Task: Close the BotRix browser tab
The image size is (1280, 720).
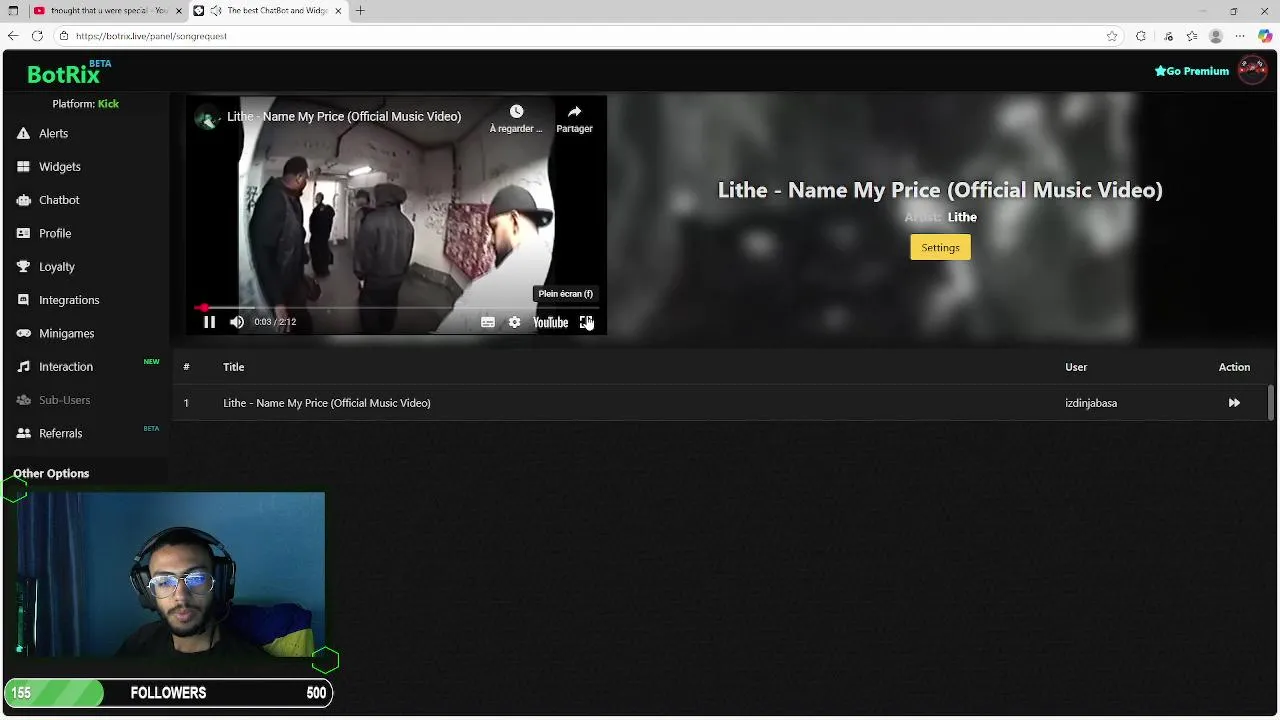Action: pos(338,11)
